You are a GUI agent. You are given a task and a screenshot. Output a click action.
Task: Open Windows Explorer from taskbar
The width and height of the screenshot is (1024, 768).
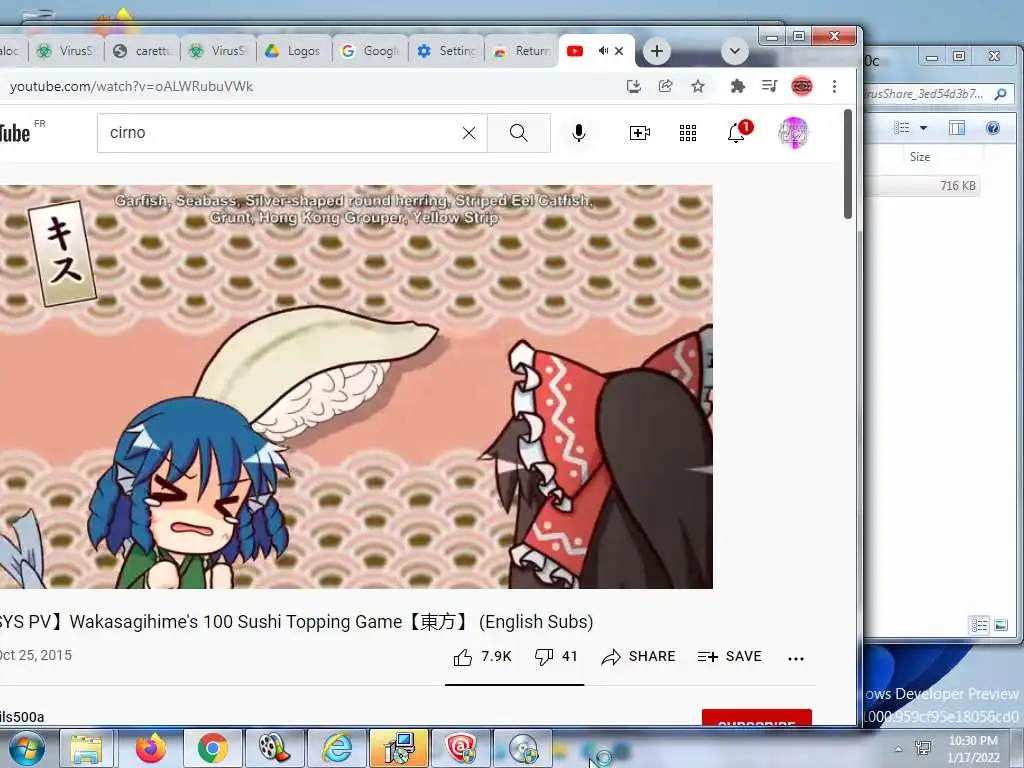coord(86,748)
